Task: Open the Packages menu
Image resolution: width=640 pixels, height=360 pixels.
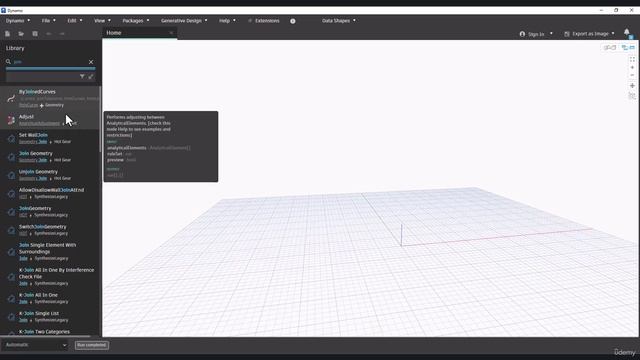Action: pyautogui.click(x=136, y=20)
